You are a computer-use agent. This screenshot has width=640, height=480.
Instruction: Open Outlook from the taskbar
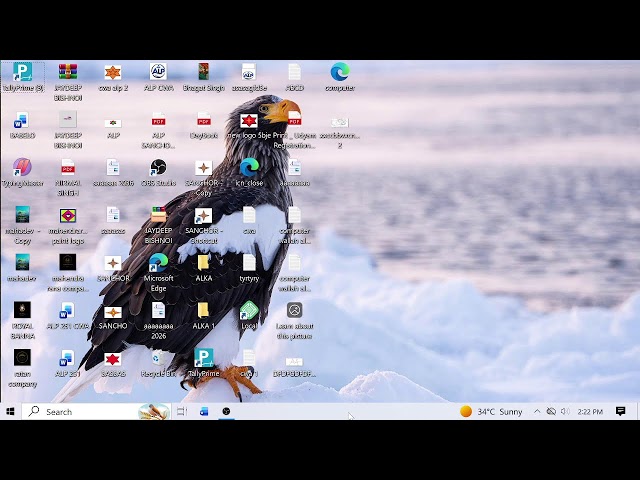click(204, 411)
